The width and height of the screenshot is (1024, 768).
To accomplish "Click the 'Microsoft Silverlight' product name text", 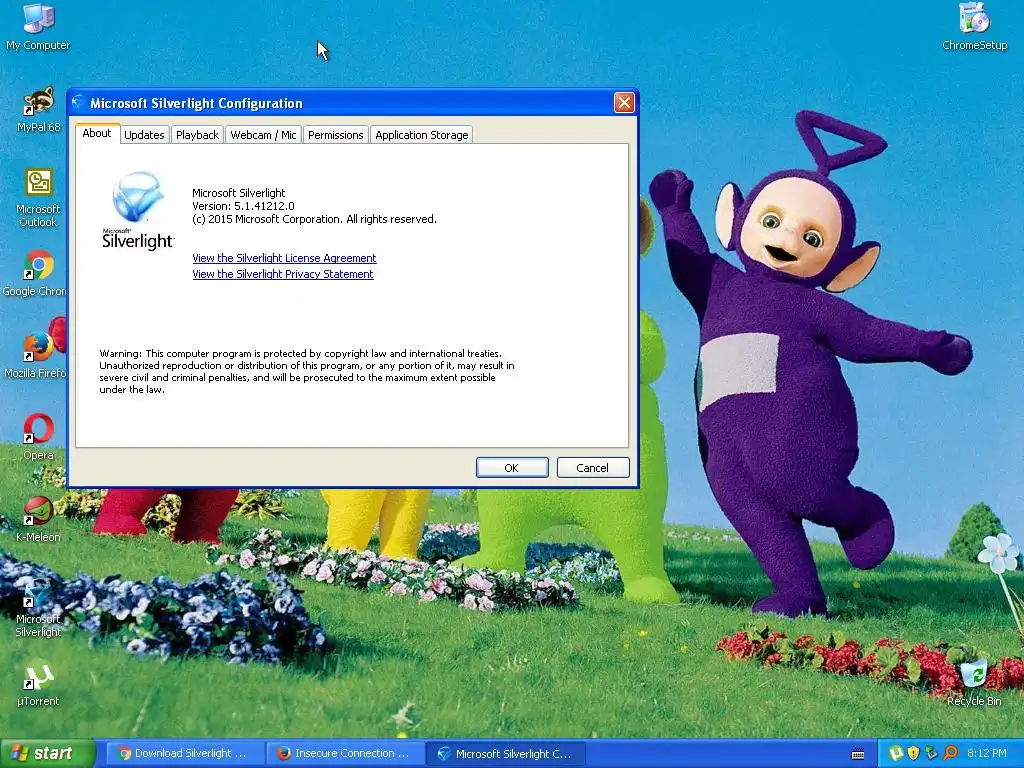I will 238,193.
